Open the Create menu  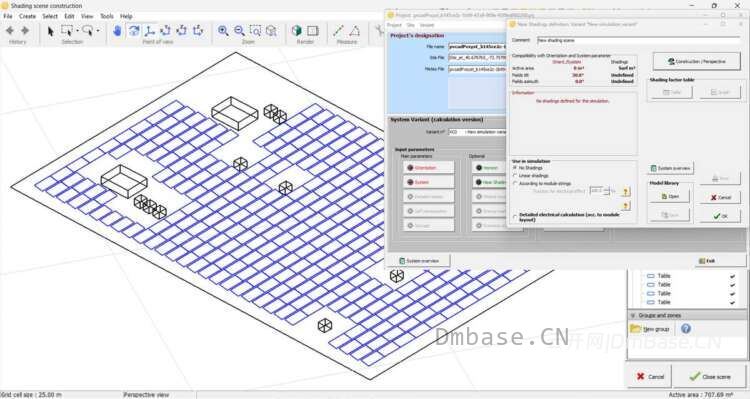click(x=27, y=16)
